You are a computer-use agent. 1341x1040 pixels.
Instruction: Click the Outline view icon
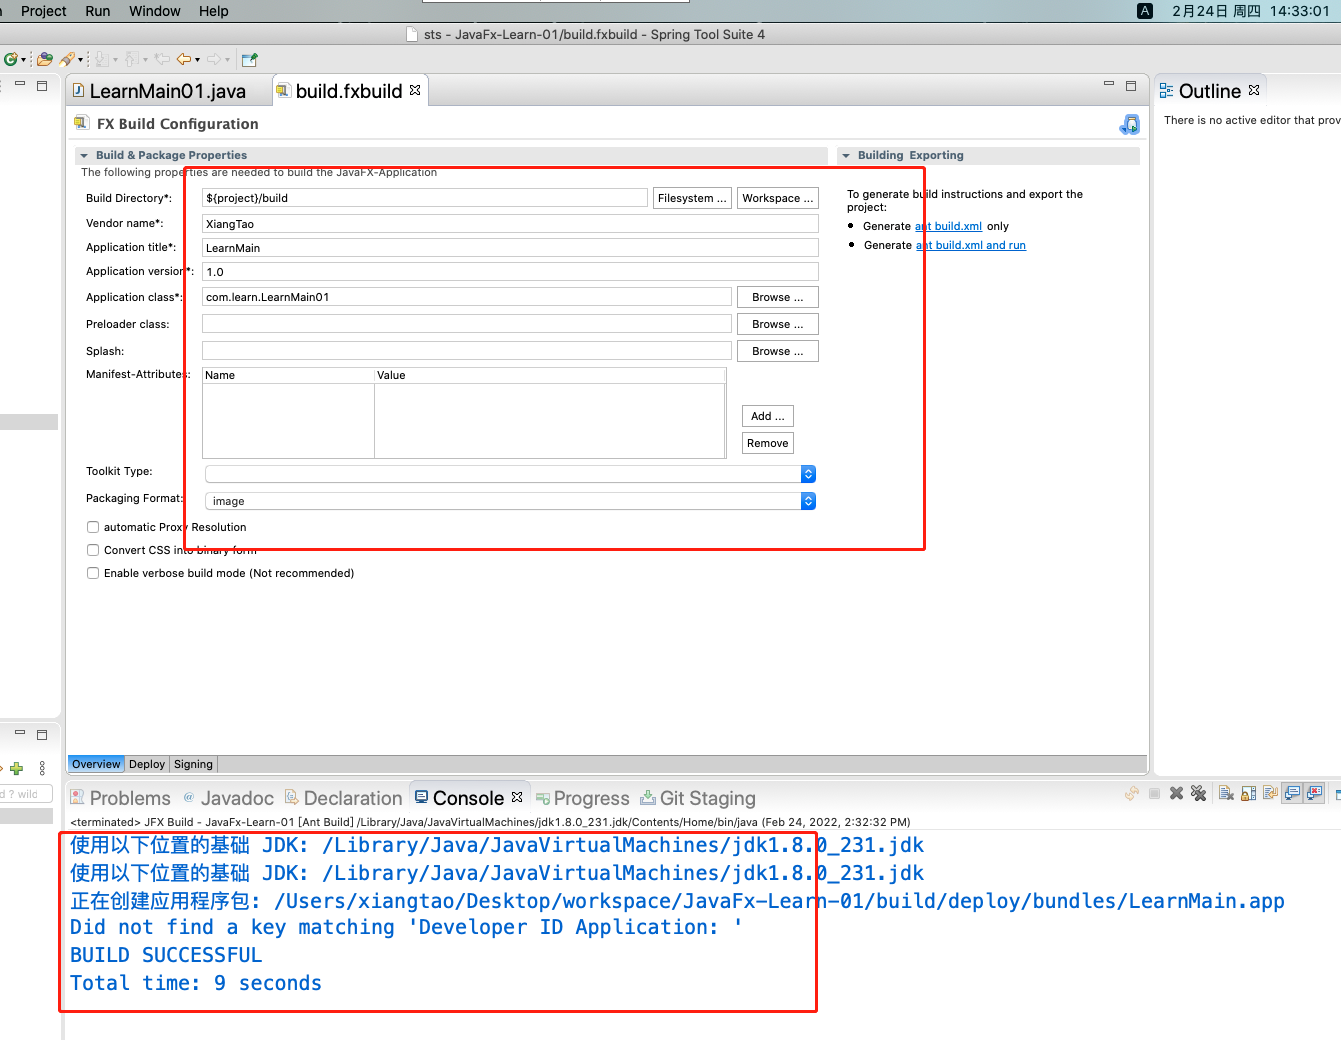1166,91
